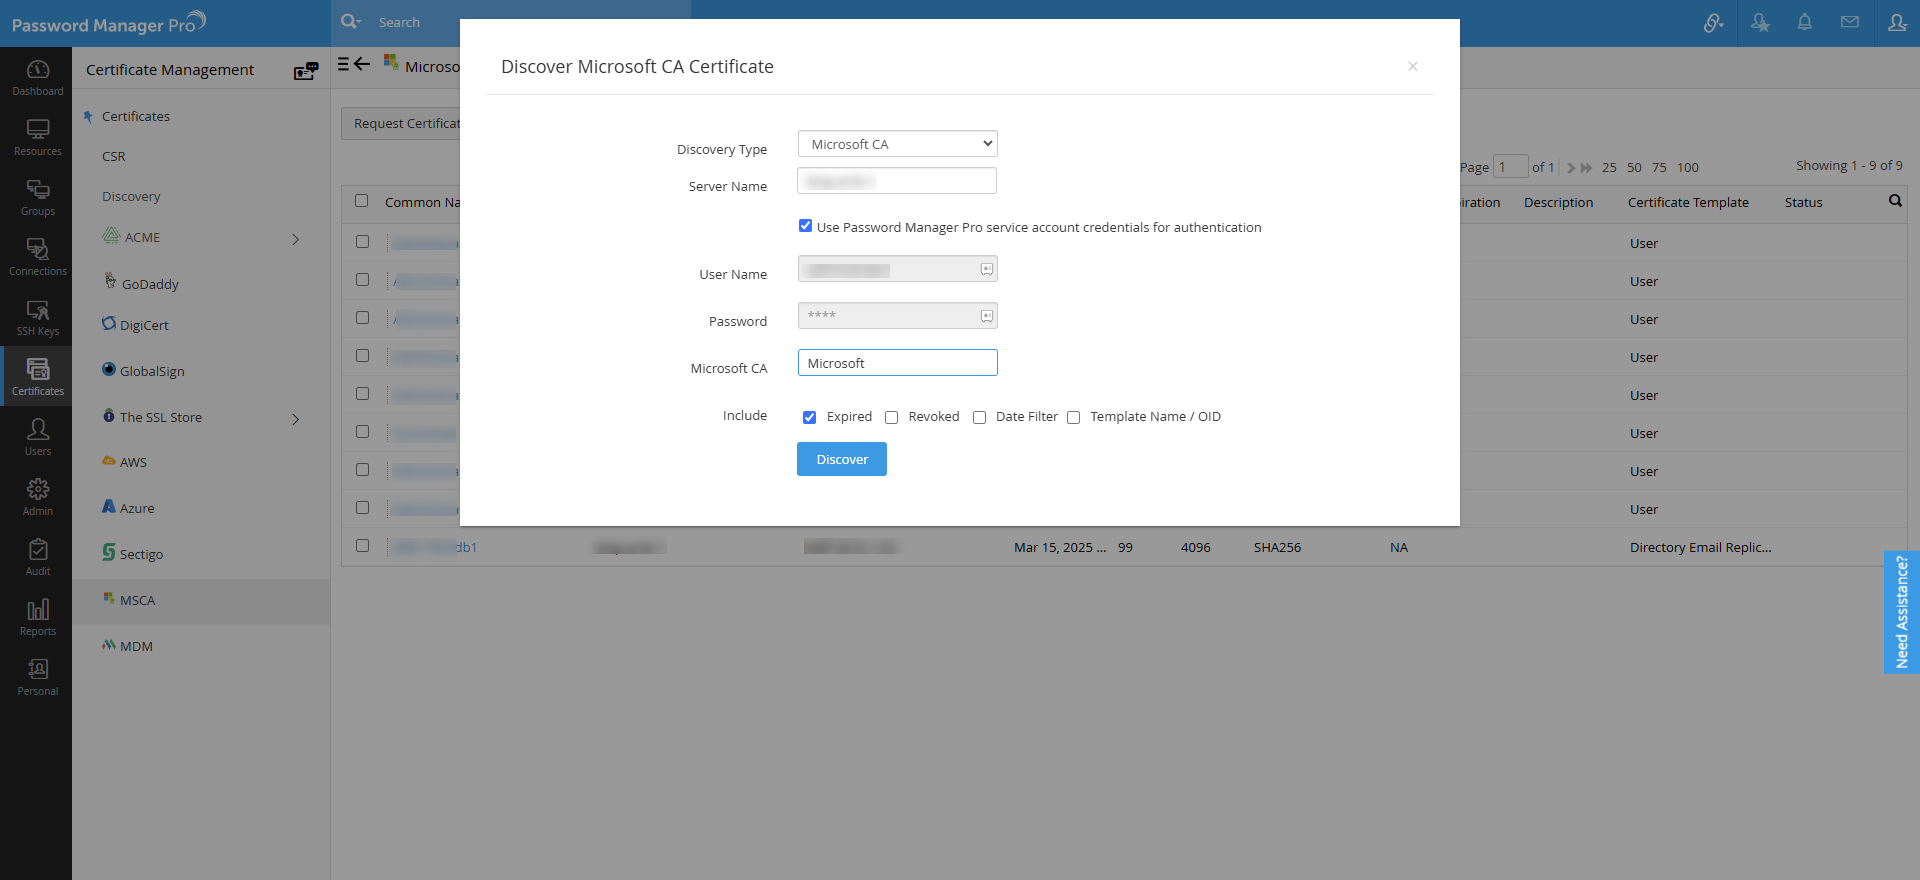Open the user profile icon in header

pyautogui.click(x=1897, y=22)
